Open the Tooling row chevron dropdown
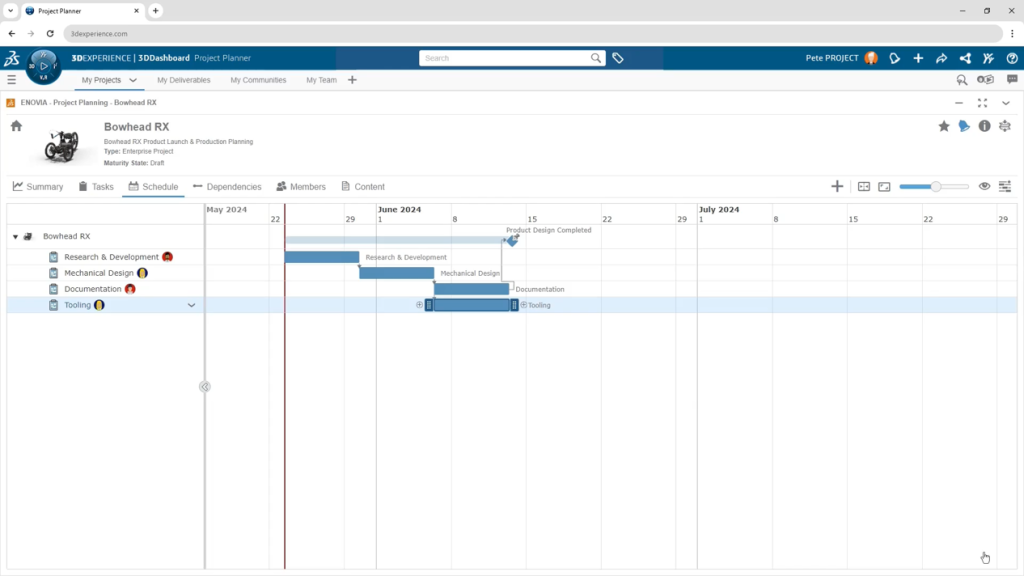Screen dimensions: 1024x576 point(192,305)
